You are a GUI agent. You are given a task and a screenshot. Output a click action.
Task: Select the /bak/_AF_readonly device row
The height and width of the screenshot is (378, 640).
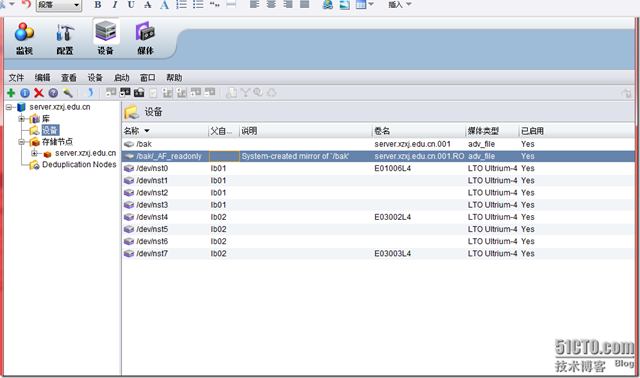coord(378,156)
